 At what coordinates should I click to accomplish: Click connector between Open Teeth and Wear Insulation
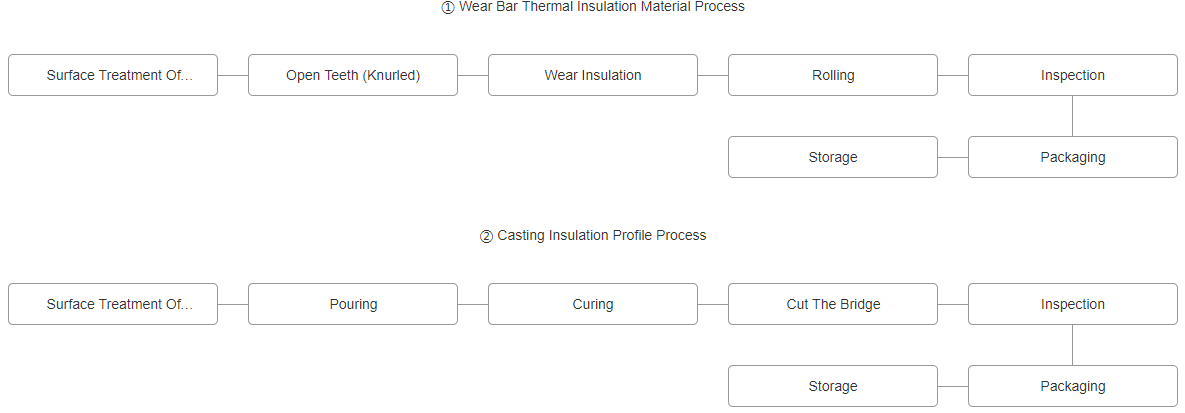(473, 75)
